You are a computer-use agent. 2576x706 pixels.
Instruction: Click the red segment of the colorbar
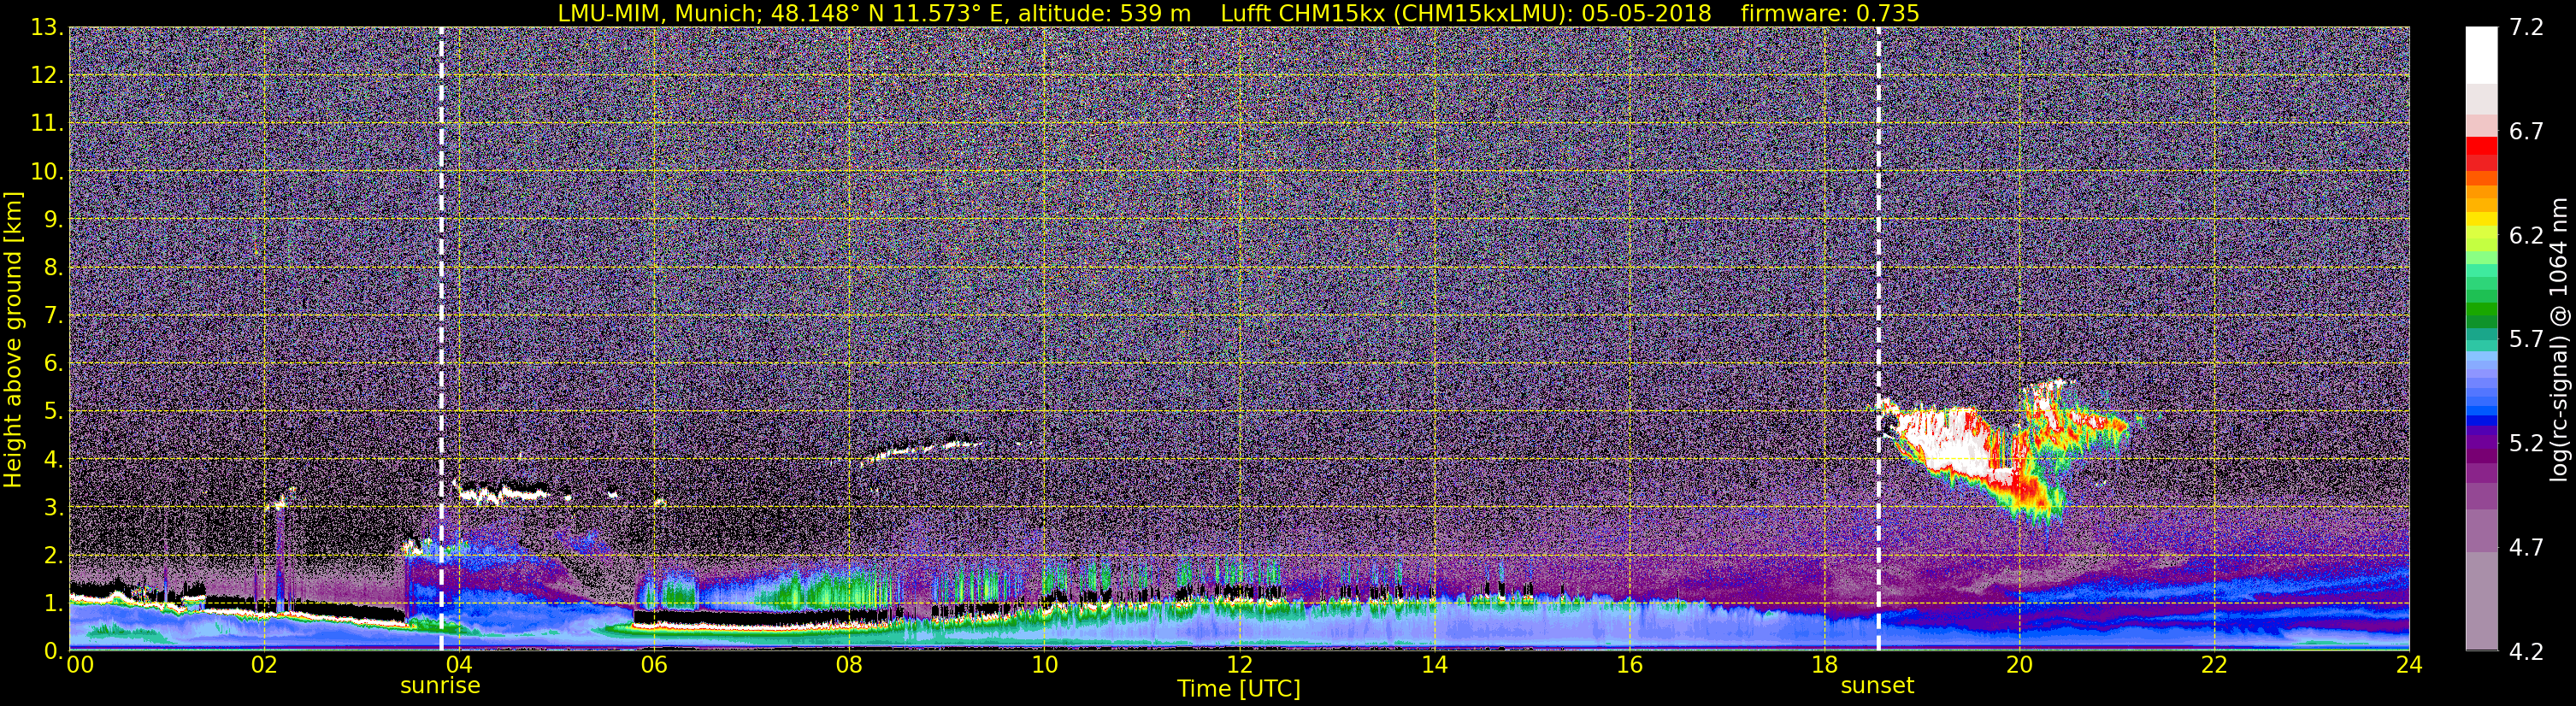point(2482,145)
